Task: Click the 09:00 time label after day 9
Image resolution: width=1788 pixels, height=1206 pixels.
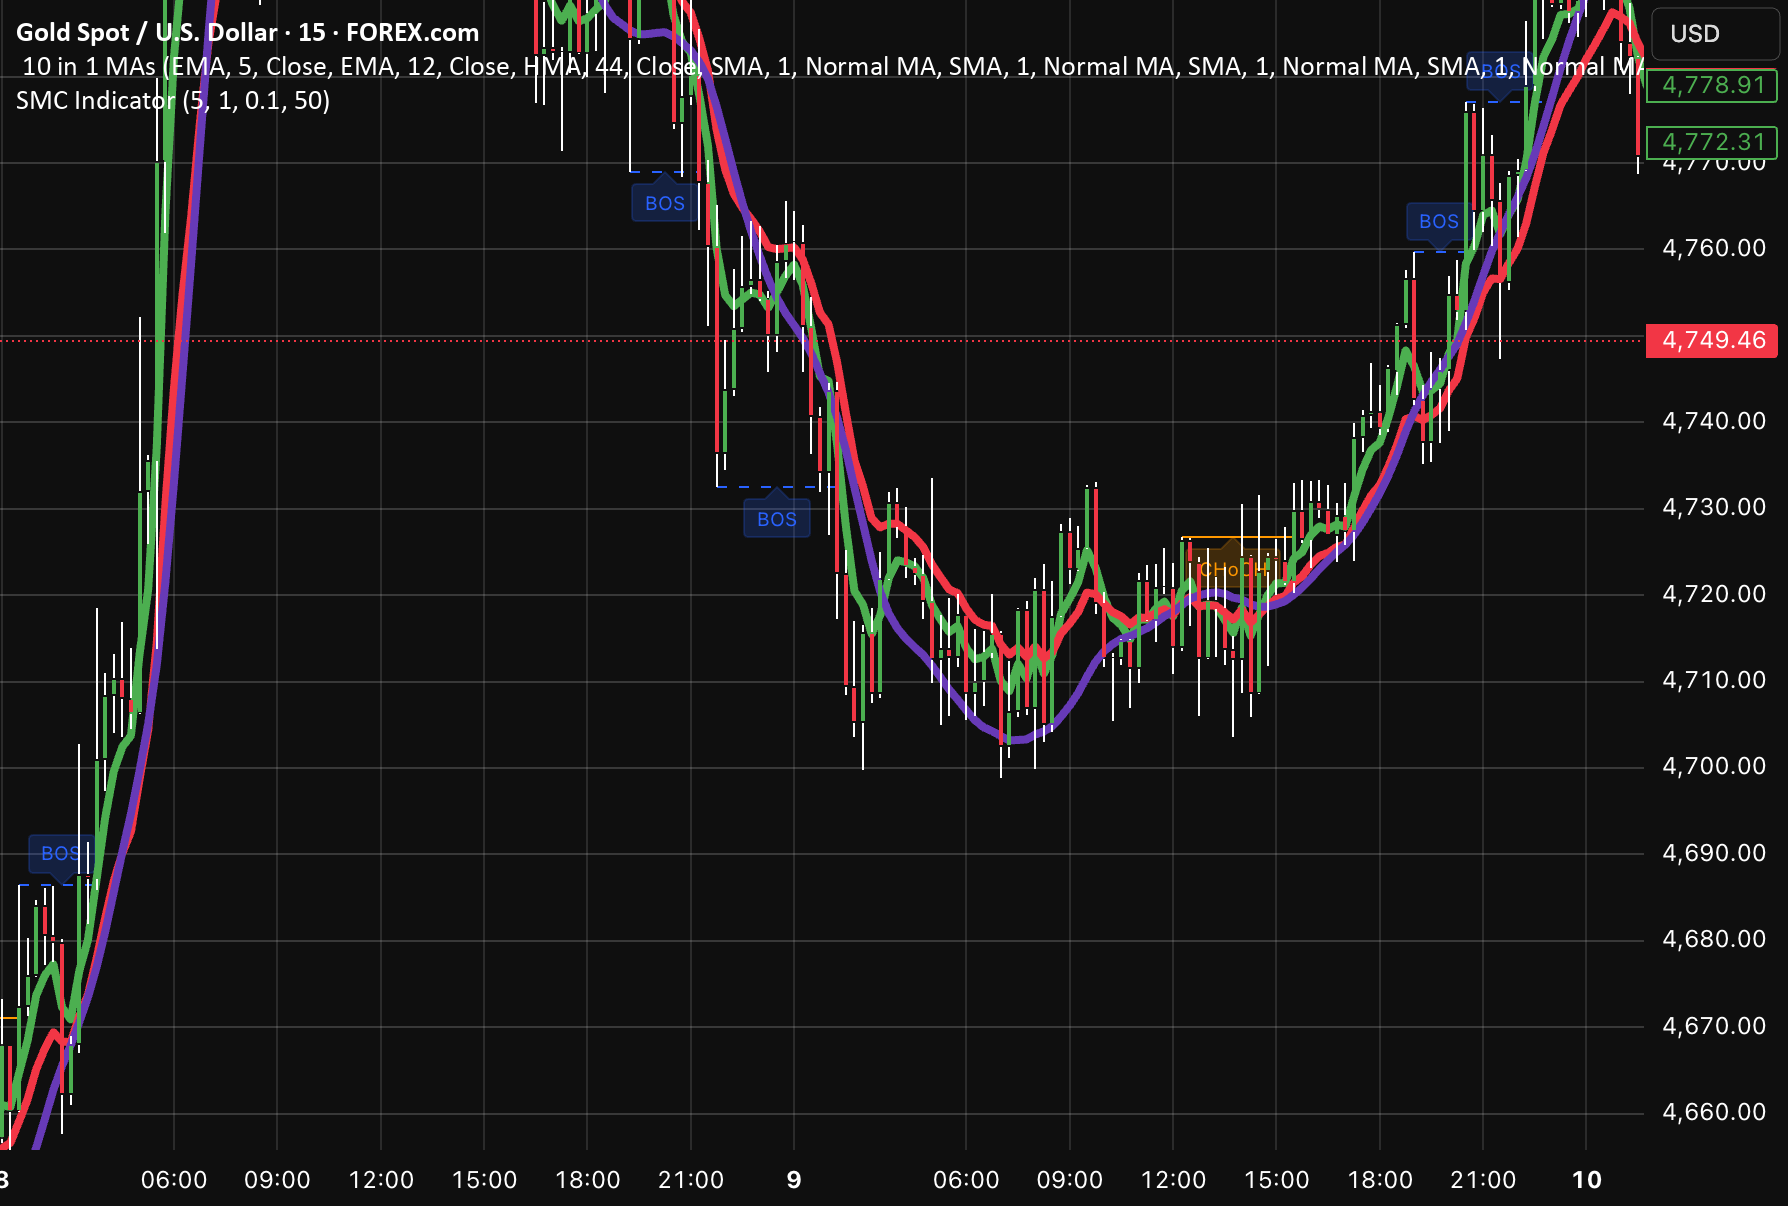Action: click(x=1070, y=1180)
